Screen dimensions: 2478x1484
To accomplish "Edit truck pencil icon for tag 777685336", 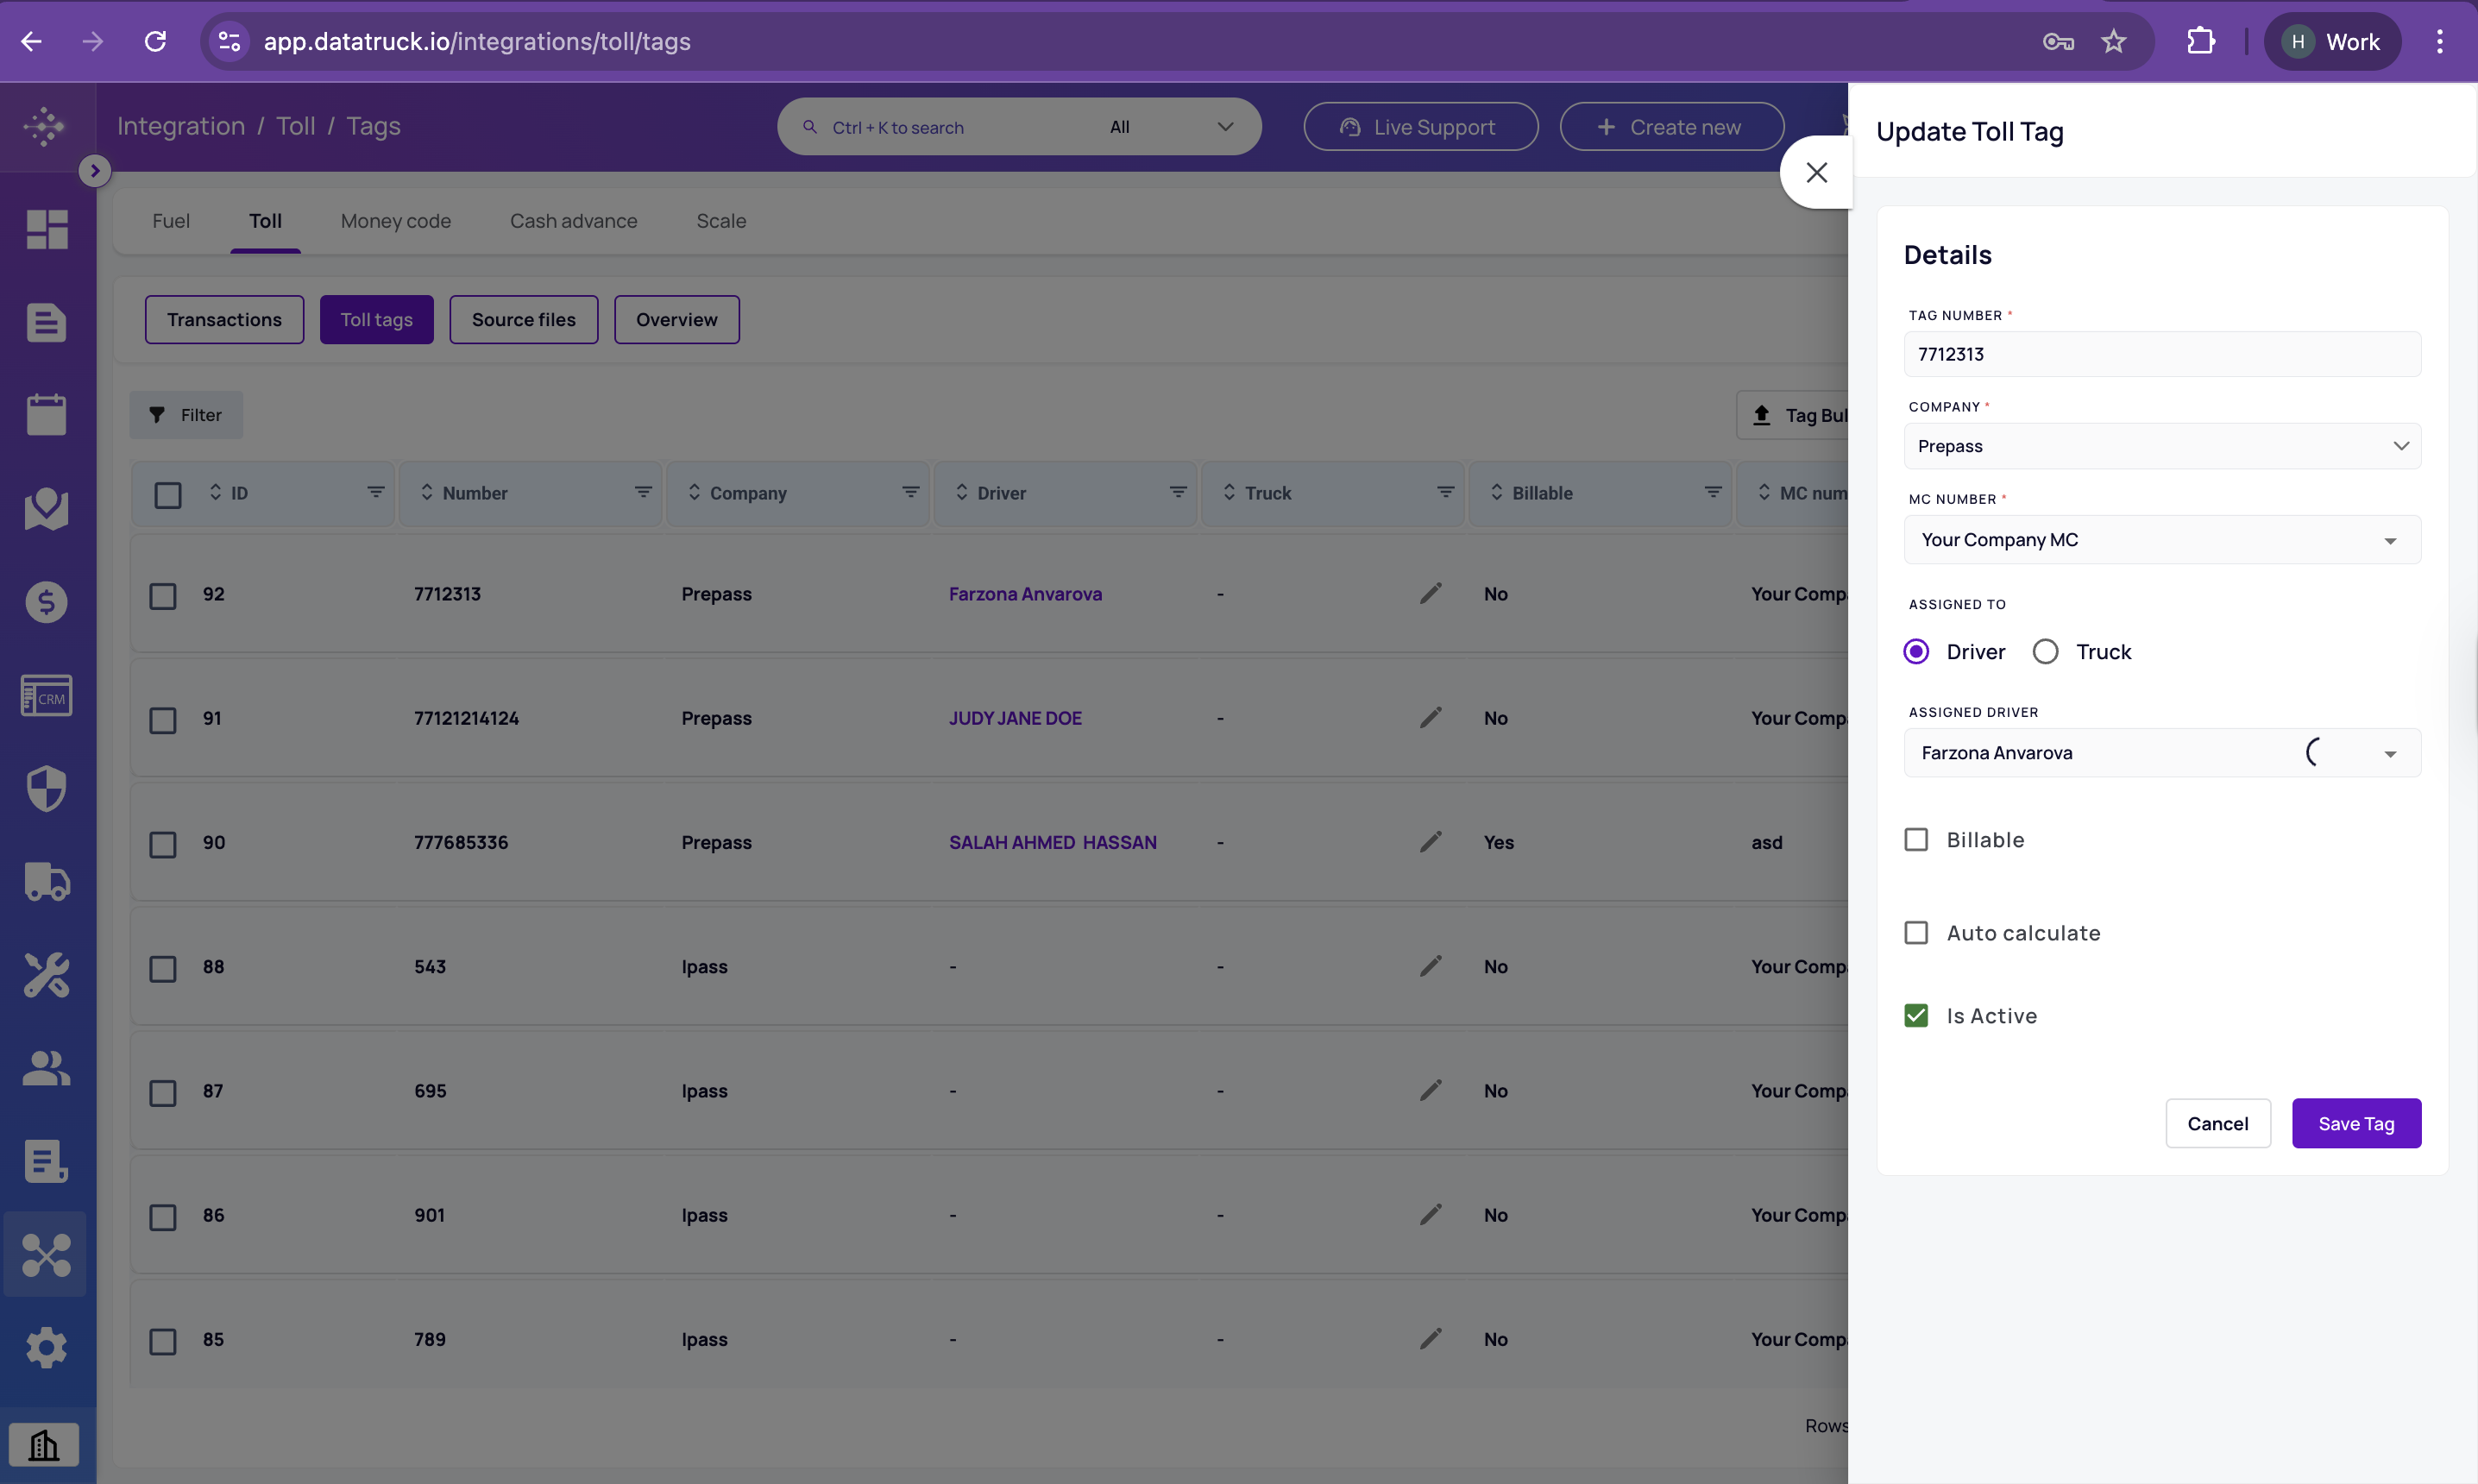I will click(1431, 842).
